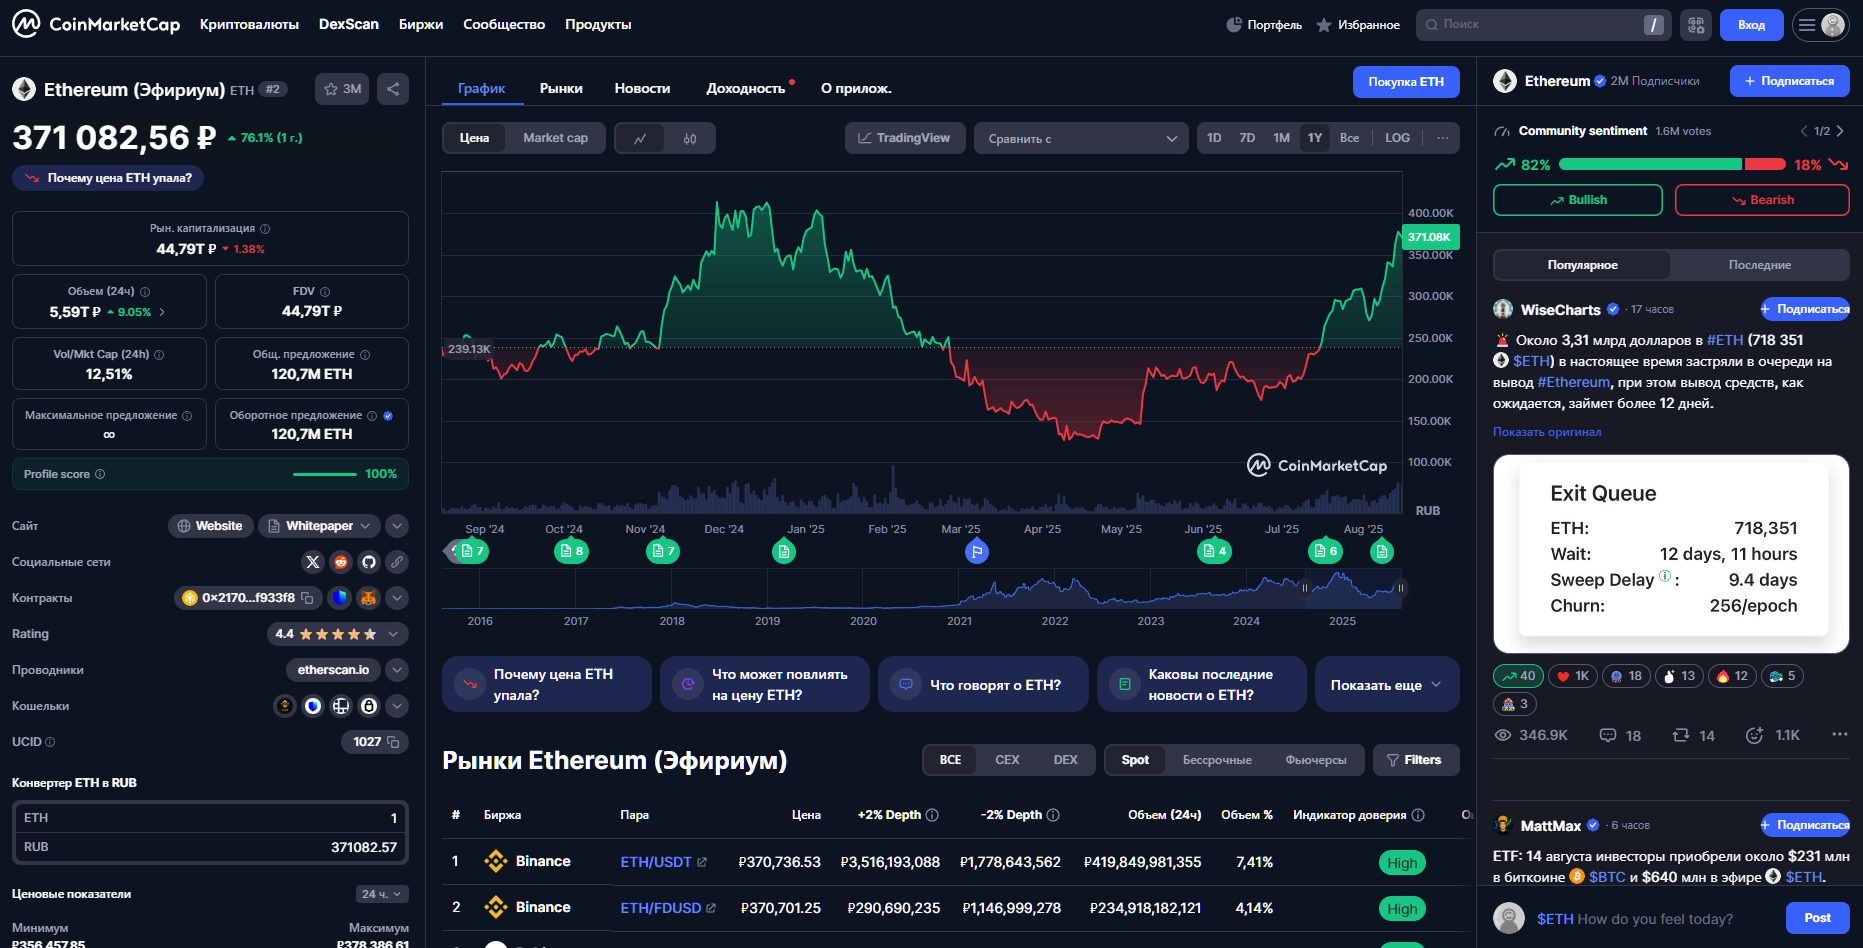Click the chart range right handle
The width and height of the screenshot is (1863, 948).
pyautogui.click(x=1400, y=588)
